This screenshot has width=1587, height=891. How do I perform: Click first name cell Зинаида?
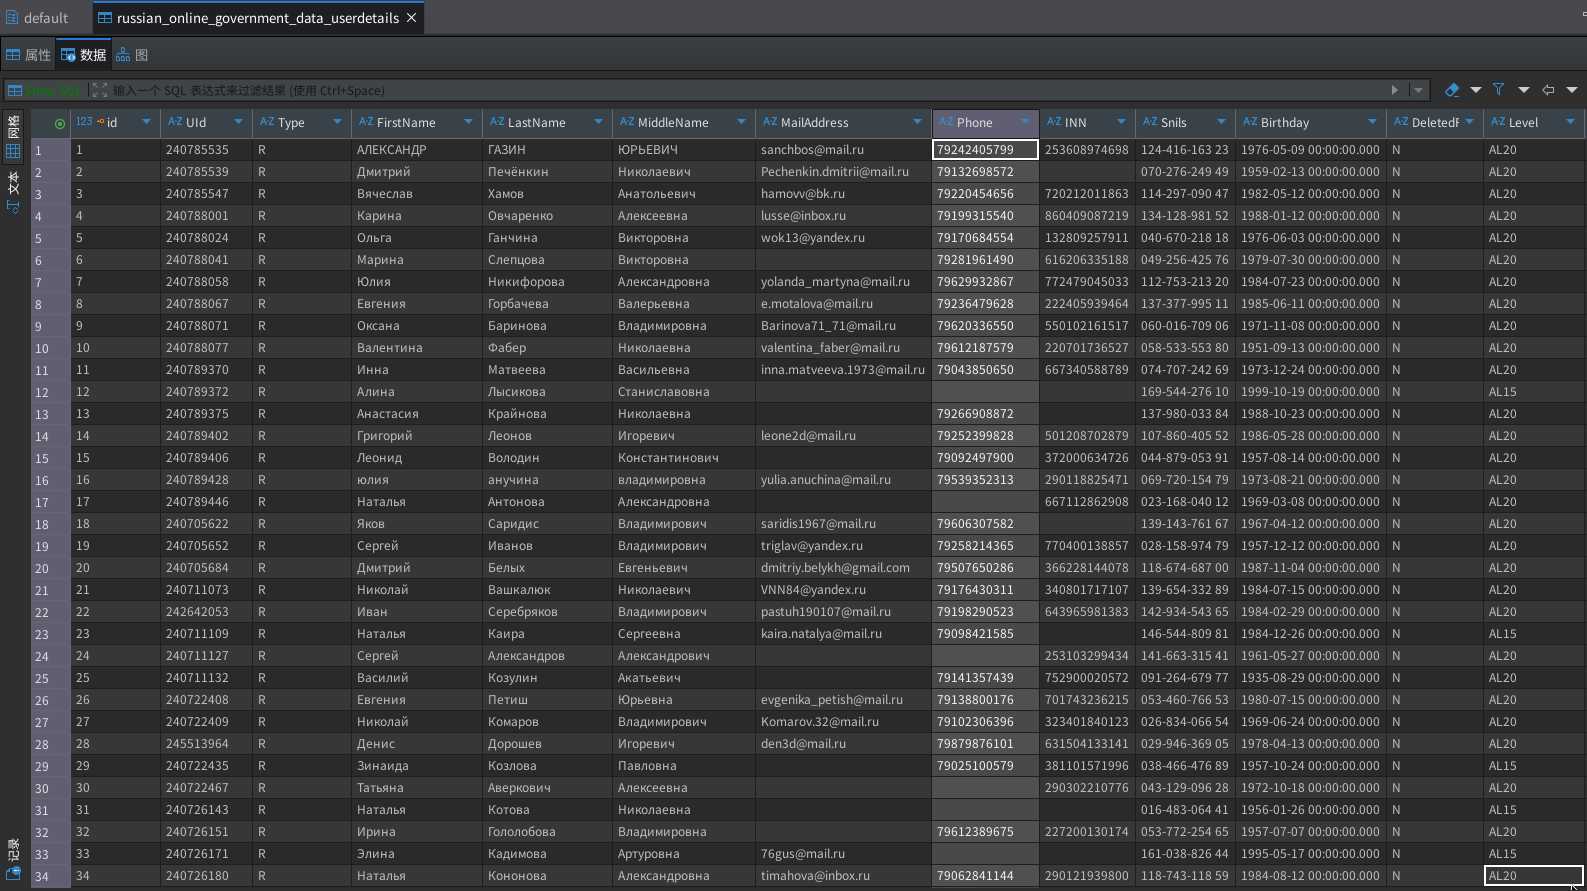[382, 766]
